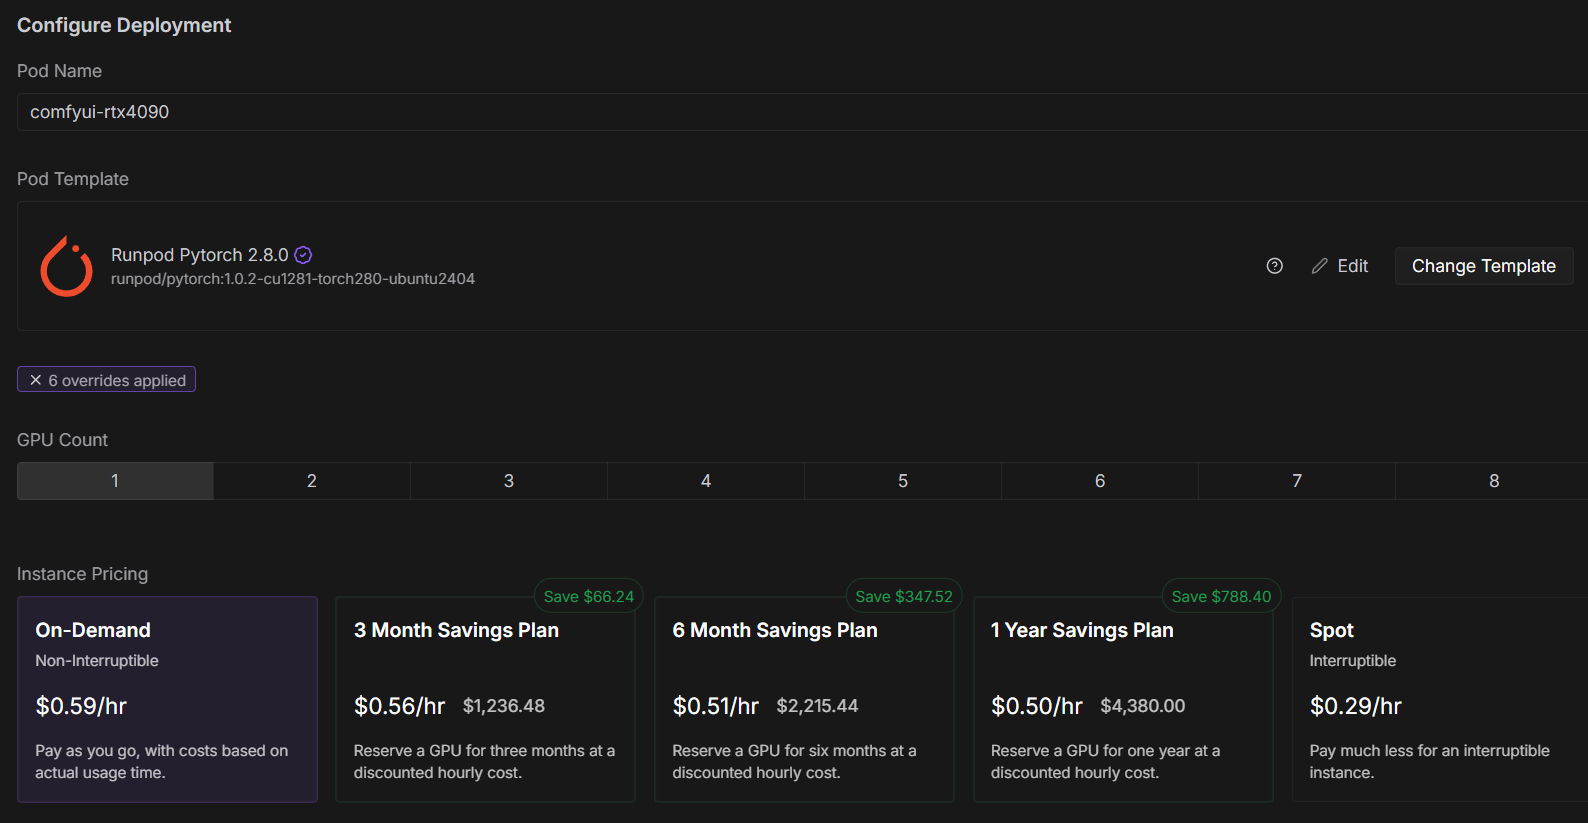Click the Runpod Pytorch 2.8.0 template name

[x=200, y=255]
